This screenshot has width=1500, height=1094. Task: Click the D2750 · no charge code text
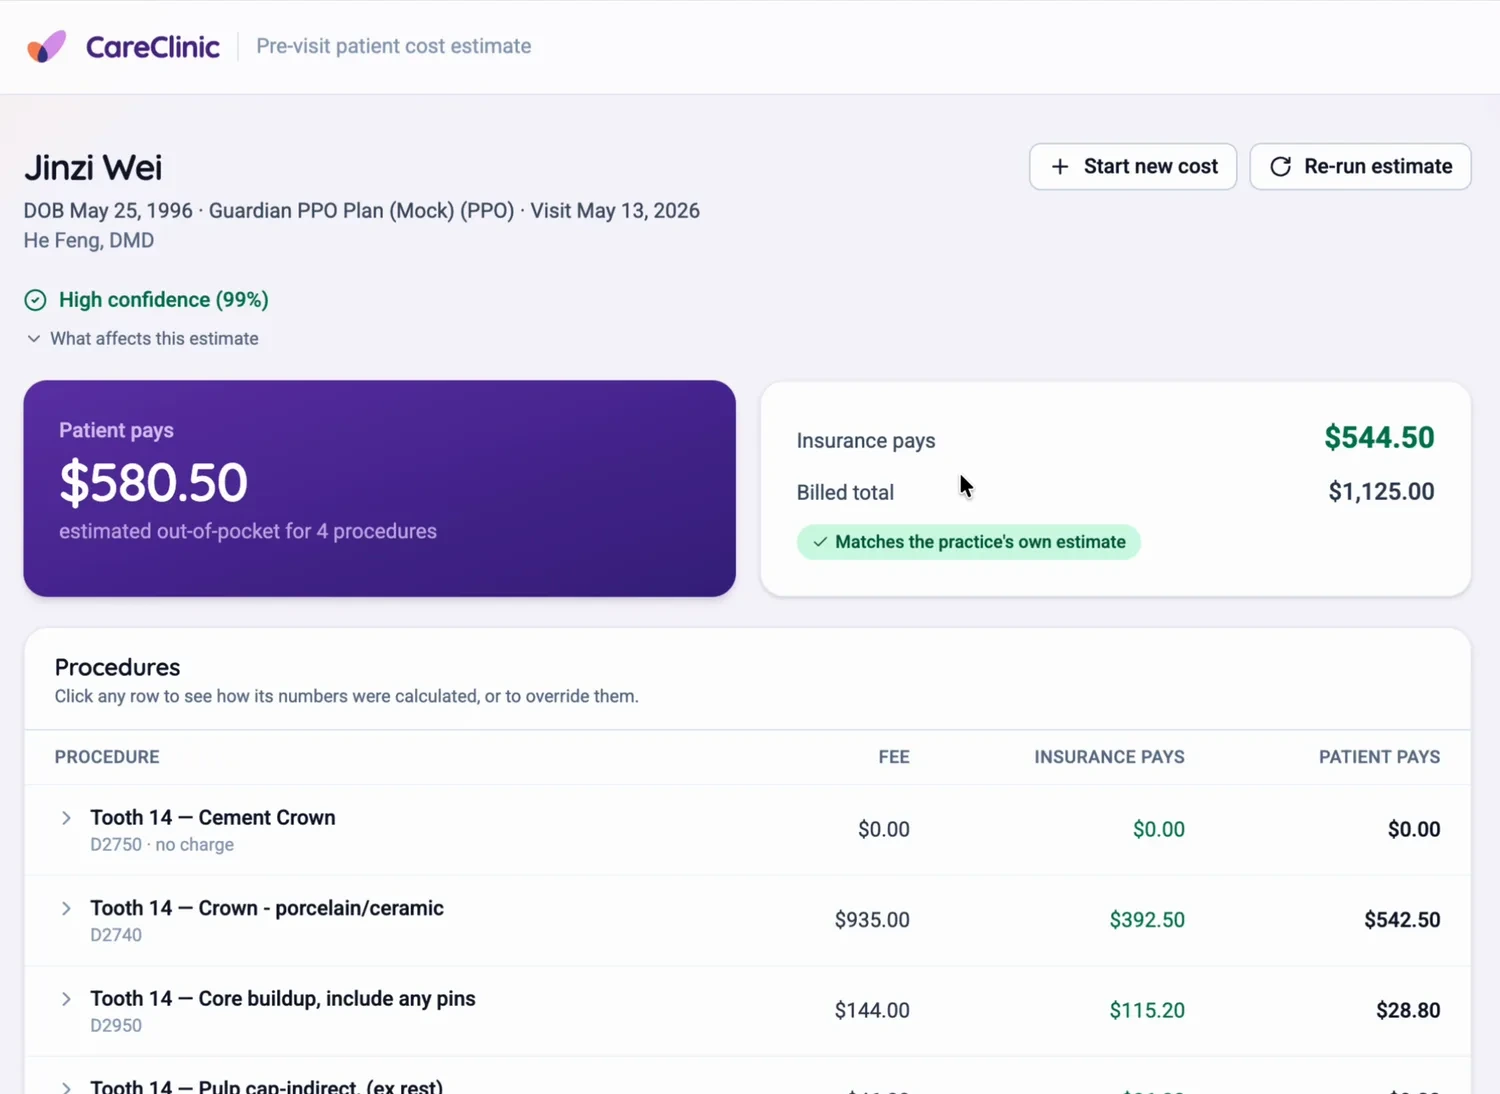(x=162, y=845)
